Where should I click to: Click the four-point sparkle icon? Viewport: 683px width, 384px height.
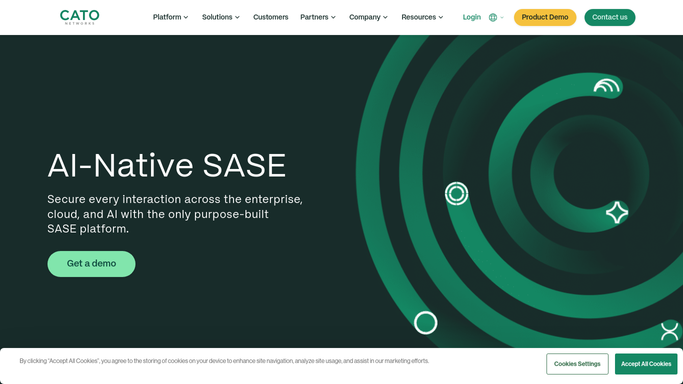tap(617, 212)
